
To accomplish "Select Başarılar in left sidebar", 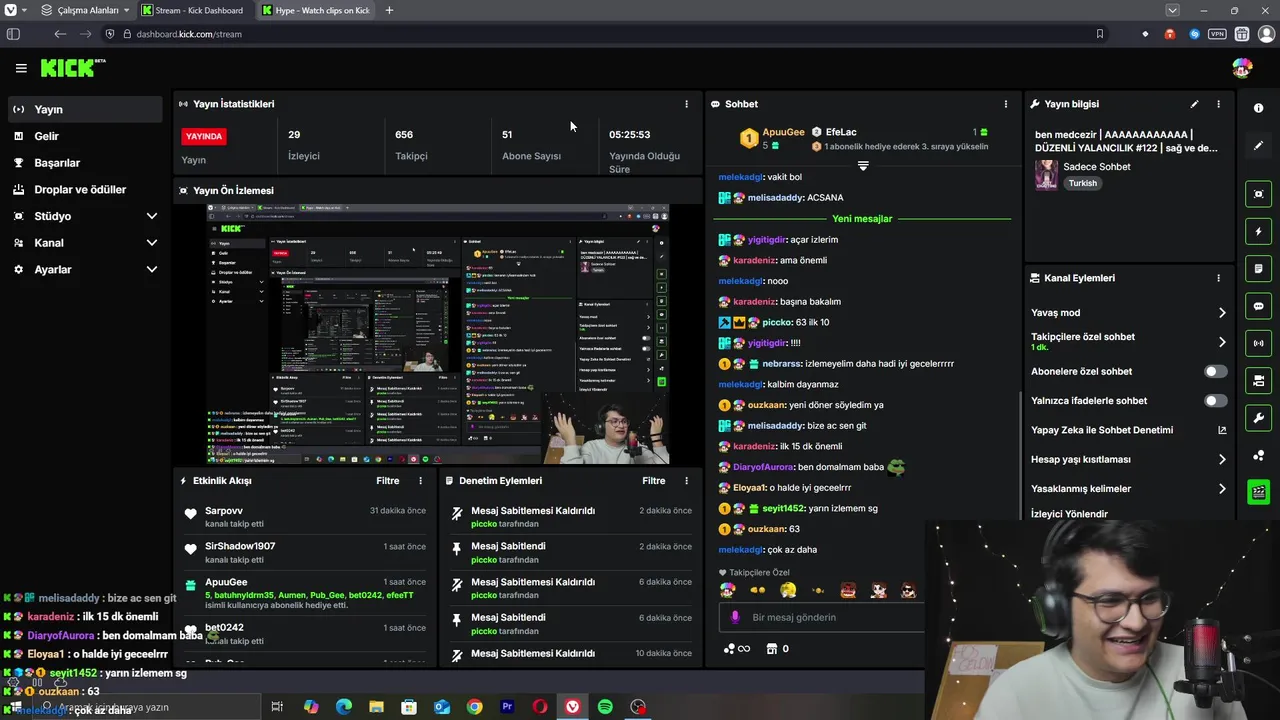I will [x=84, y=163].
